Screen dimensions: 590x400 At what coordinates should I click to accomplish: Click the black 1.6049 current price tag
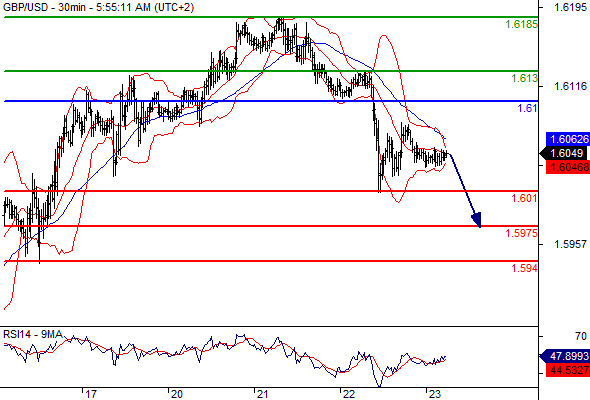(x=563, y=154)
